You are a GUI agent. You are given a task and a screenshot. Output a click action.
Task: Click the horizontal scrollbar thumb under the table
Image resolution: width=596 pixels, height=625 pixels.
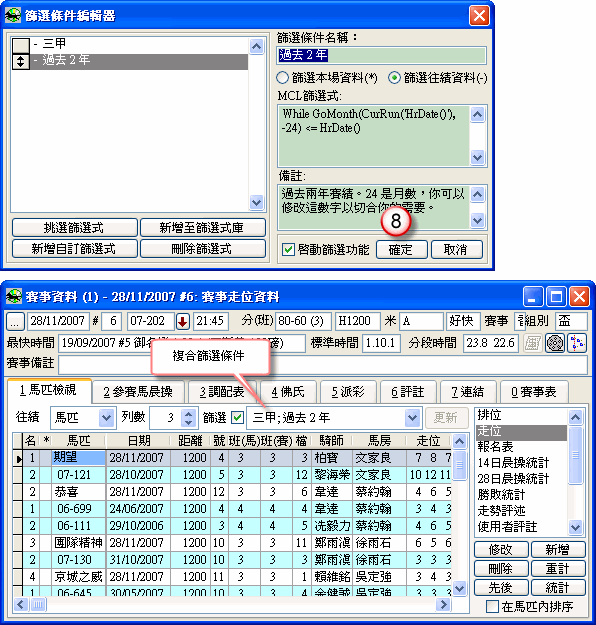coord(38,605)
